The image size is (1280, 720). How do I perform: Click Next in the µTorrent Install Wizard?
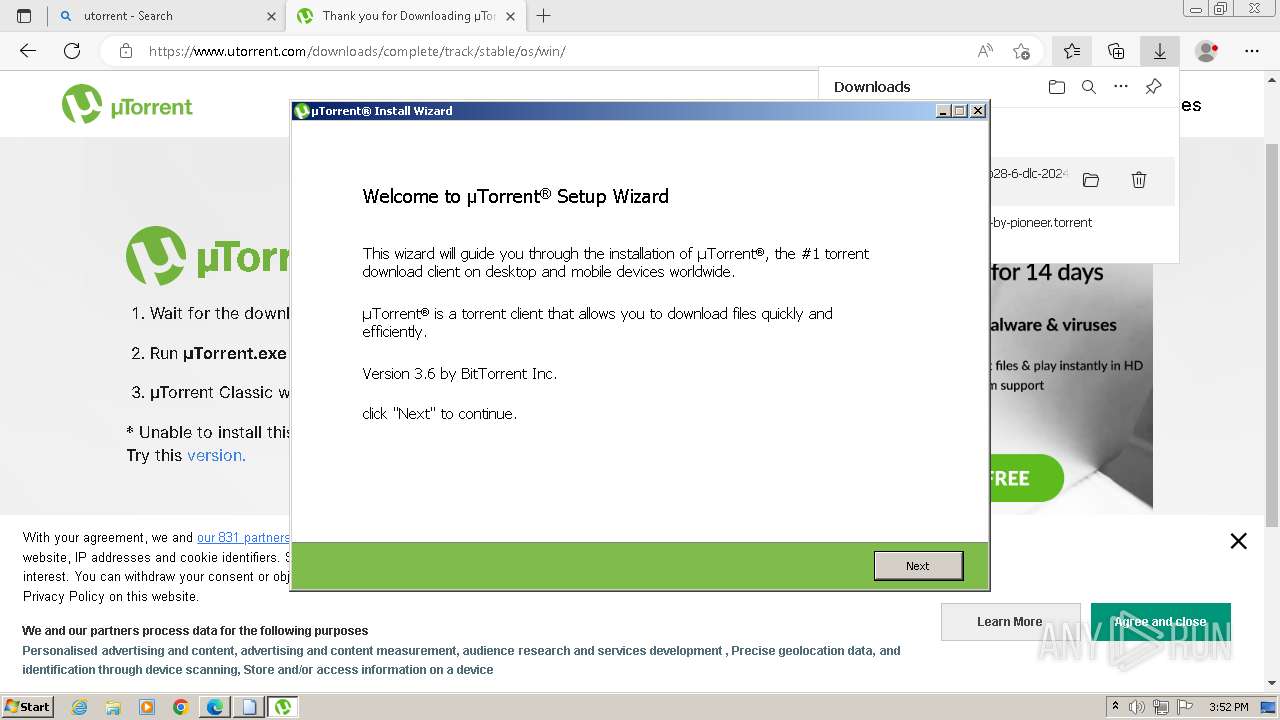pyautogui.click(x=918, y=566)
